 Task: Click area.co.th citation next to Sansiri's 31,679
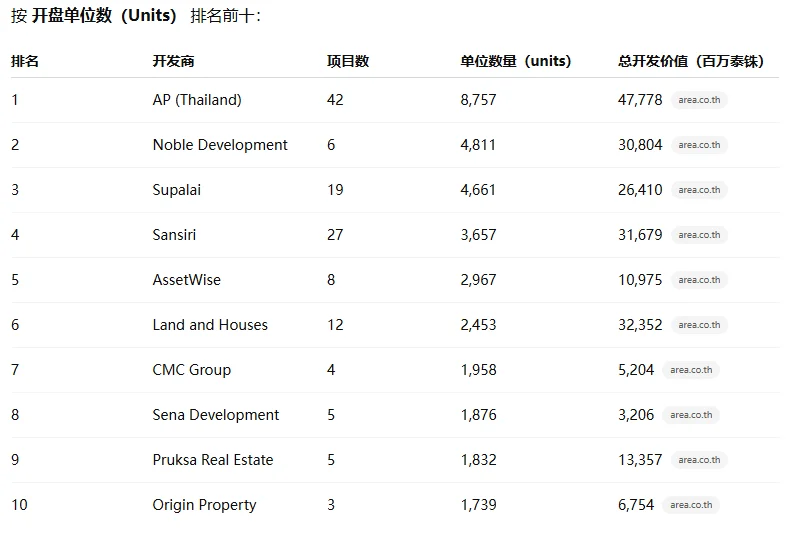[699, 235]
